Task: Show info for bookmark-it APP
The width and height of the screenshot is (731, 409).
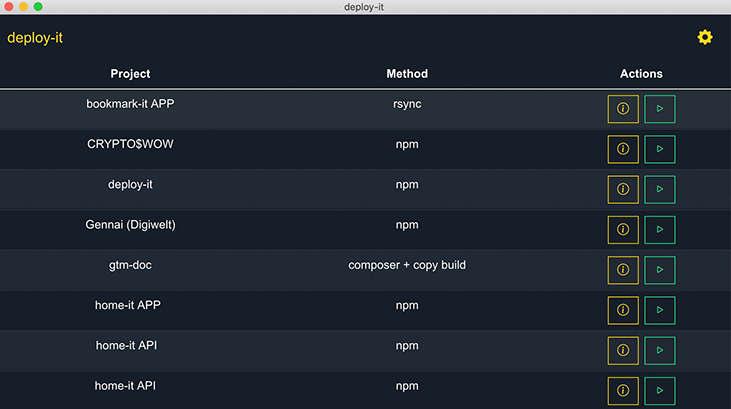Action: [x=623, y=109]
